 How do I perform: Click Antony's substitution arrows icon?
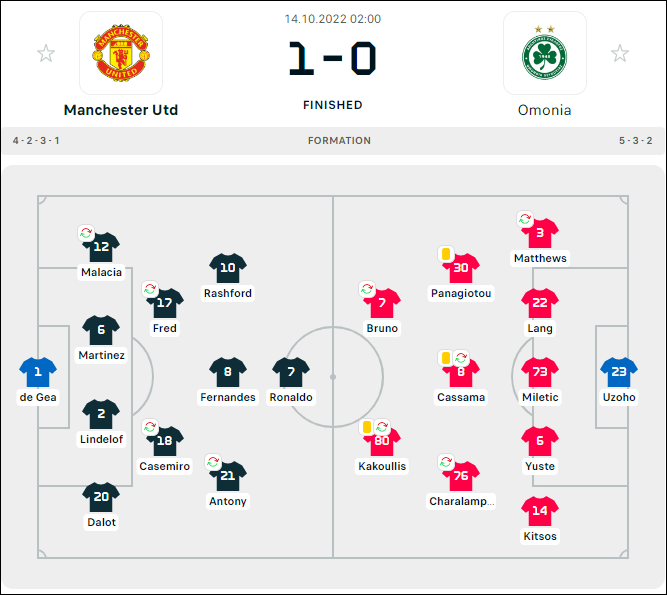pos(213,462)
